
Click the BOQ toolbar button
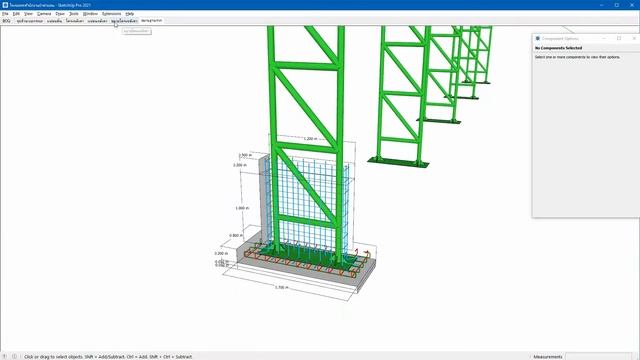7,20
